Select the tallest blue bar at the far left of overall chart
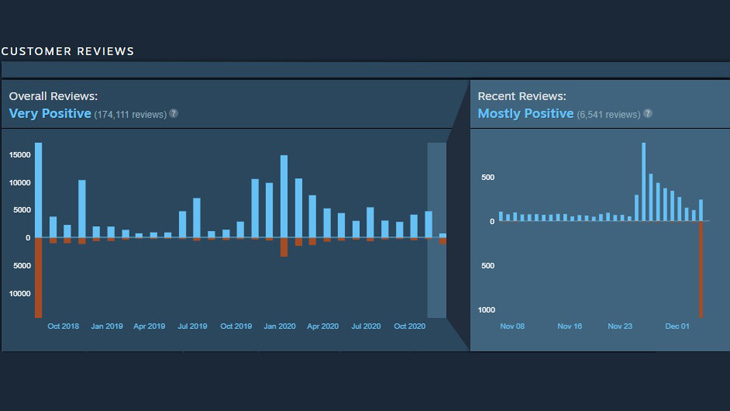This screenshot has height=411, width=730. [39, 190]
